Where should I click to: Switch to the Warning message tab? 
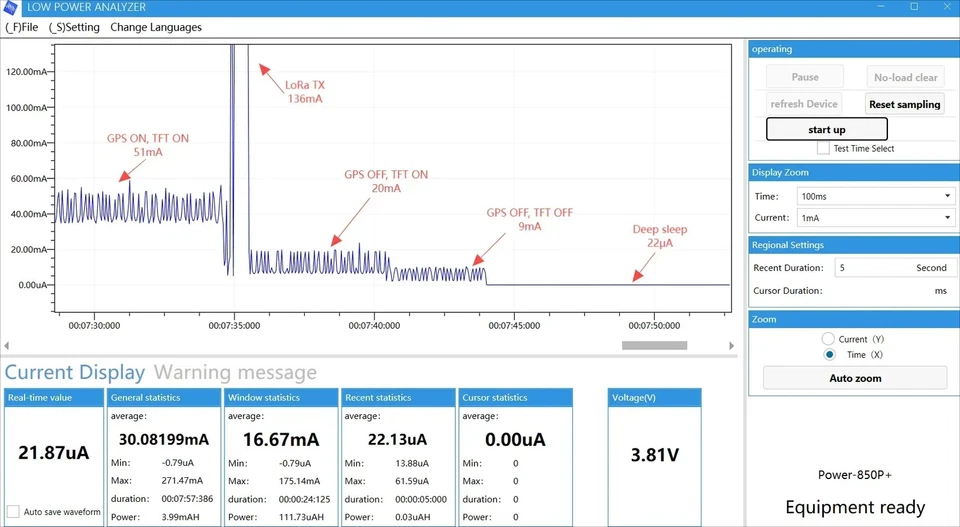point(235,372)
